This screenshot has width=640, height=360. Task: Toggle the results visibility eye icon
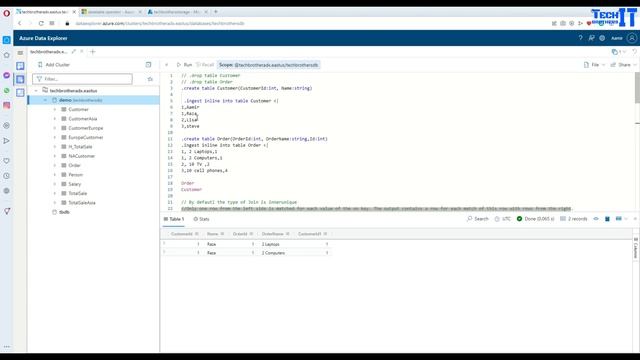coord(596,219)
